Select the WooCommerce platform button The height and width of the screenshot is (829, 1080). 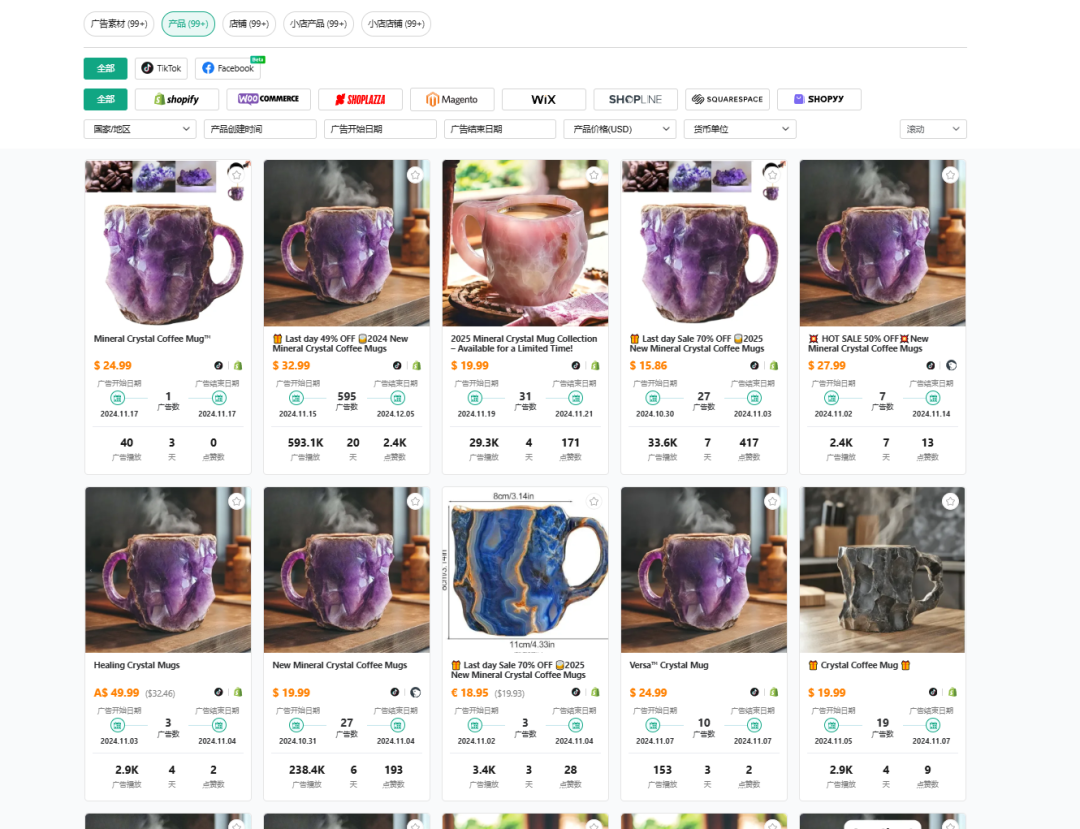pos(269,99)
